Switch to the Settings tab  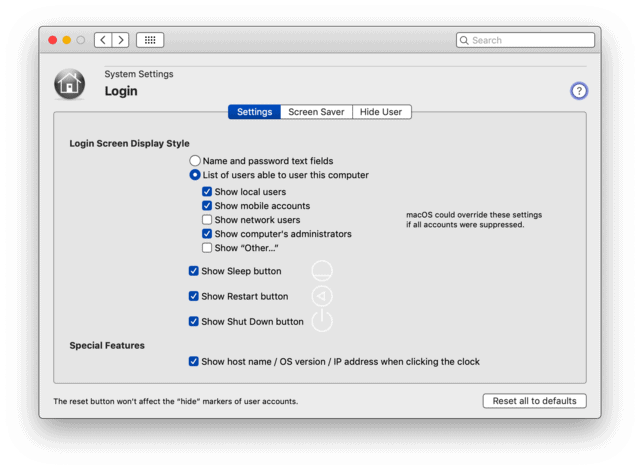(x=254, y=112)
